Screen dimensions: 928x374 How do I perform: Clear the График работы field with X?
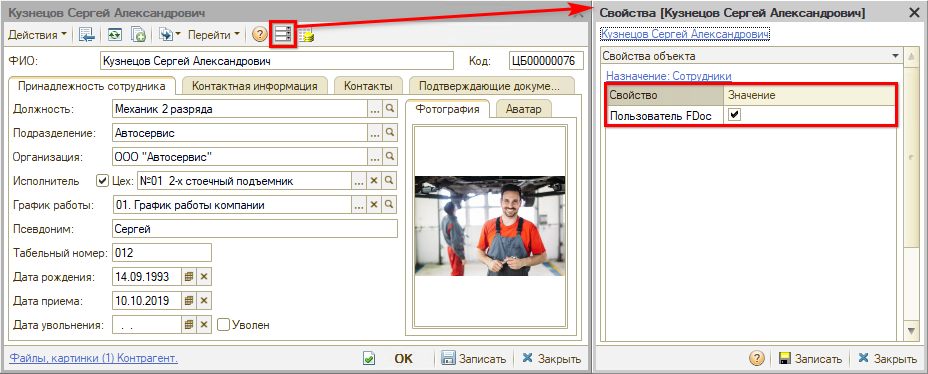[x=374, y=205]
